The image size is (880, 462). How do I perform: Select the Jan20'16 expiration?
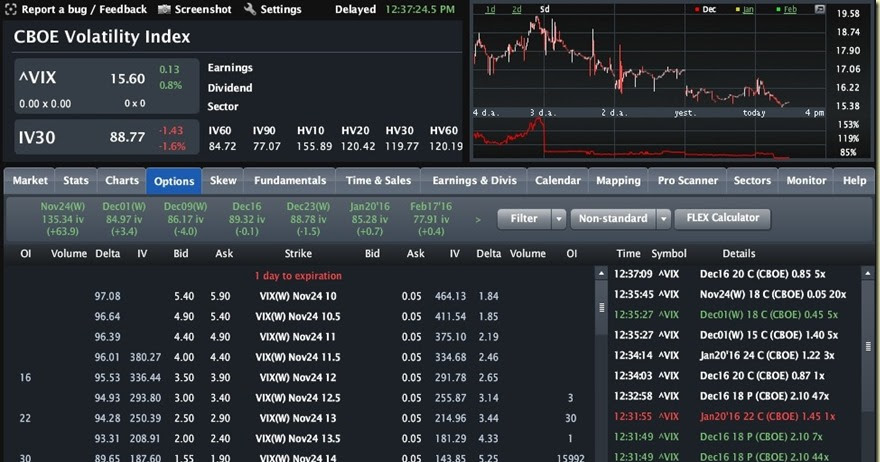click(370, 219)
